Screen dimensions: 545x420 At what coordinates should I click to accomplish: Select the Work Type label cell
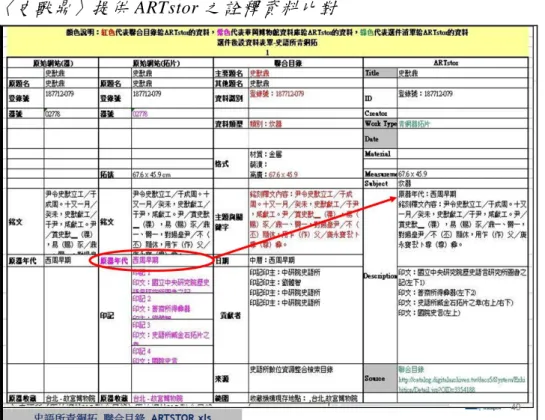coord(381,123)
